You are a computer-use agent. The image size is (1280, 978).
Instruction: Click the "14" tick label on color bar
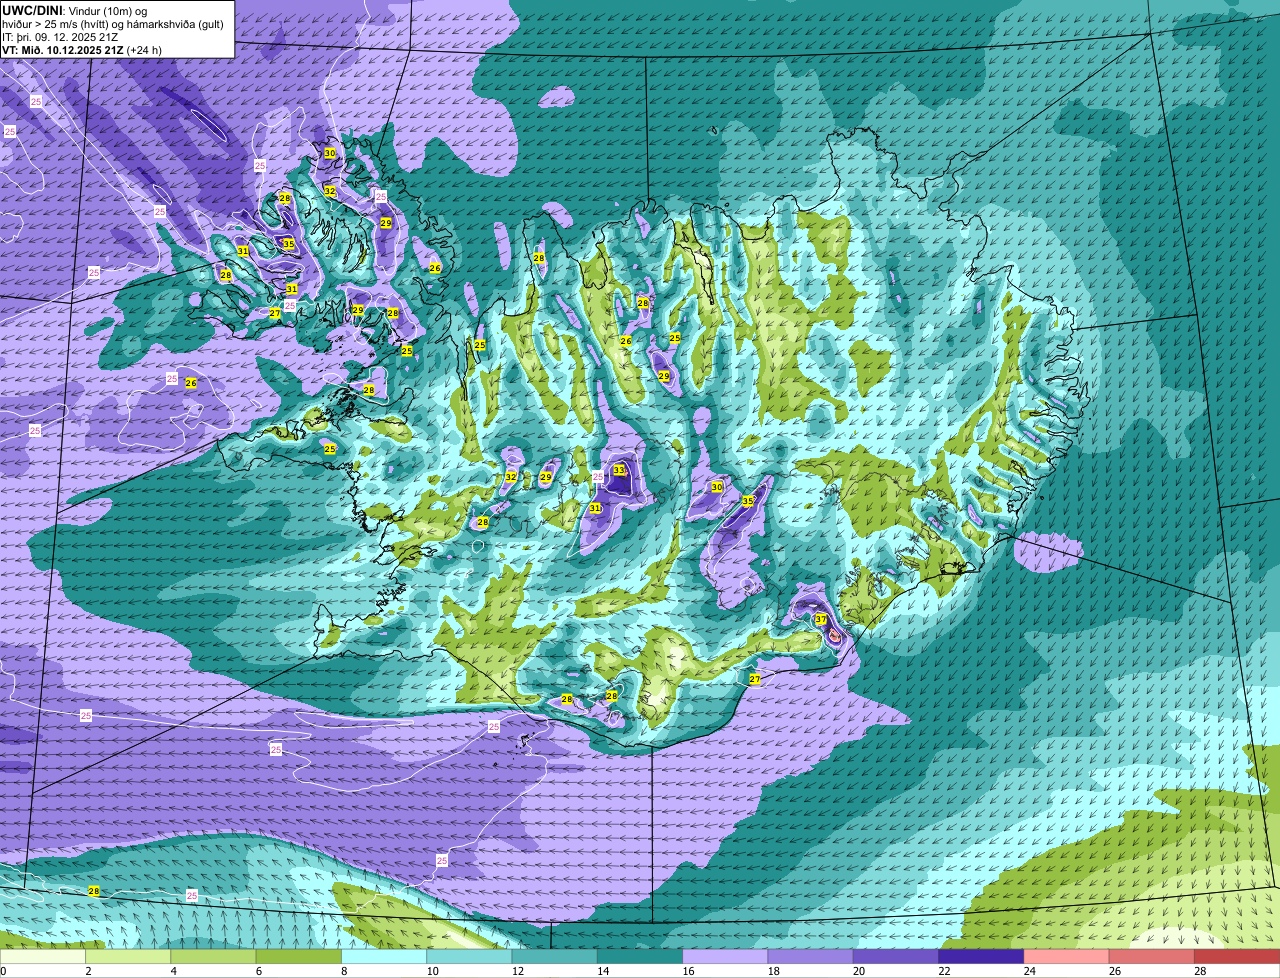point(603,971)
